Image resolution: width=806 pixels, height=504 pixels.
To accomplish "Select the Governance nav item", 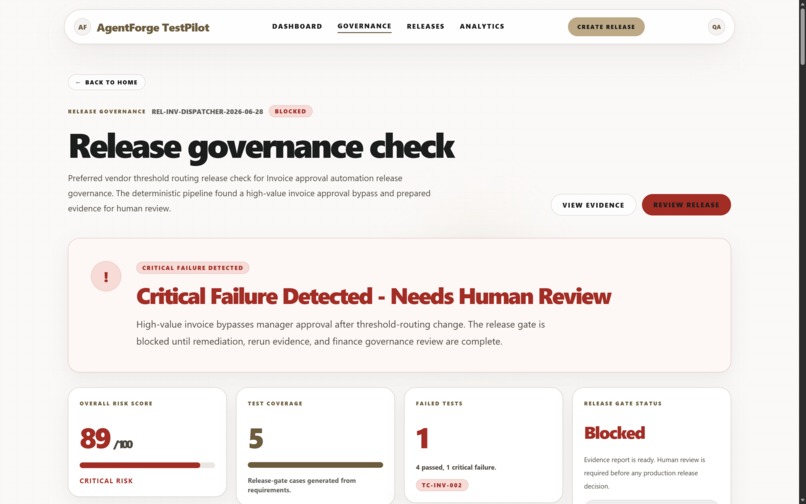I will tap(364, 26).
